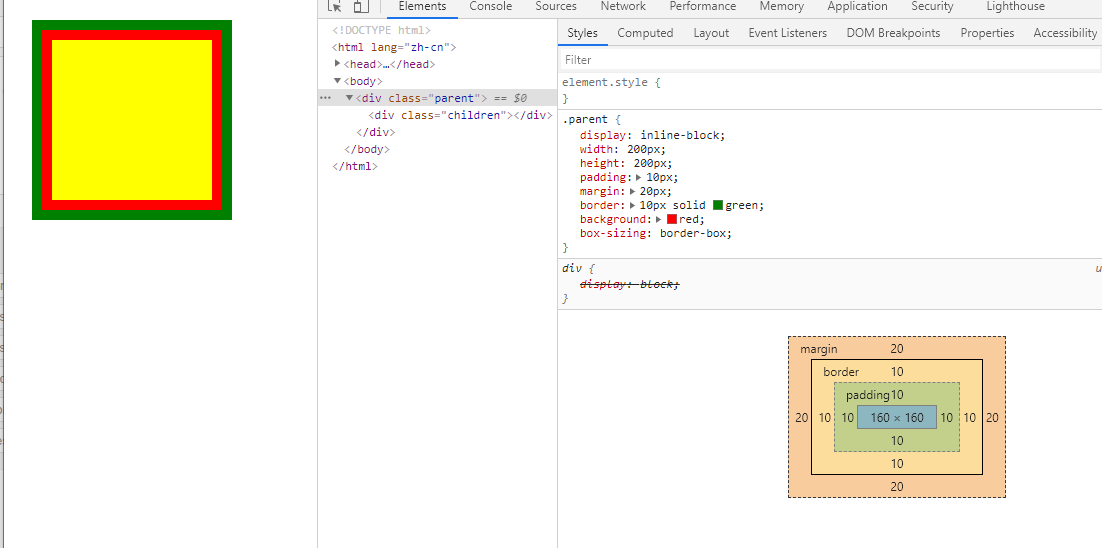Collapse the body element node
The height and width of the screenshot is (548, 1102).
pos(338,81)
